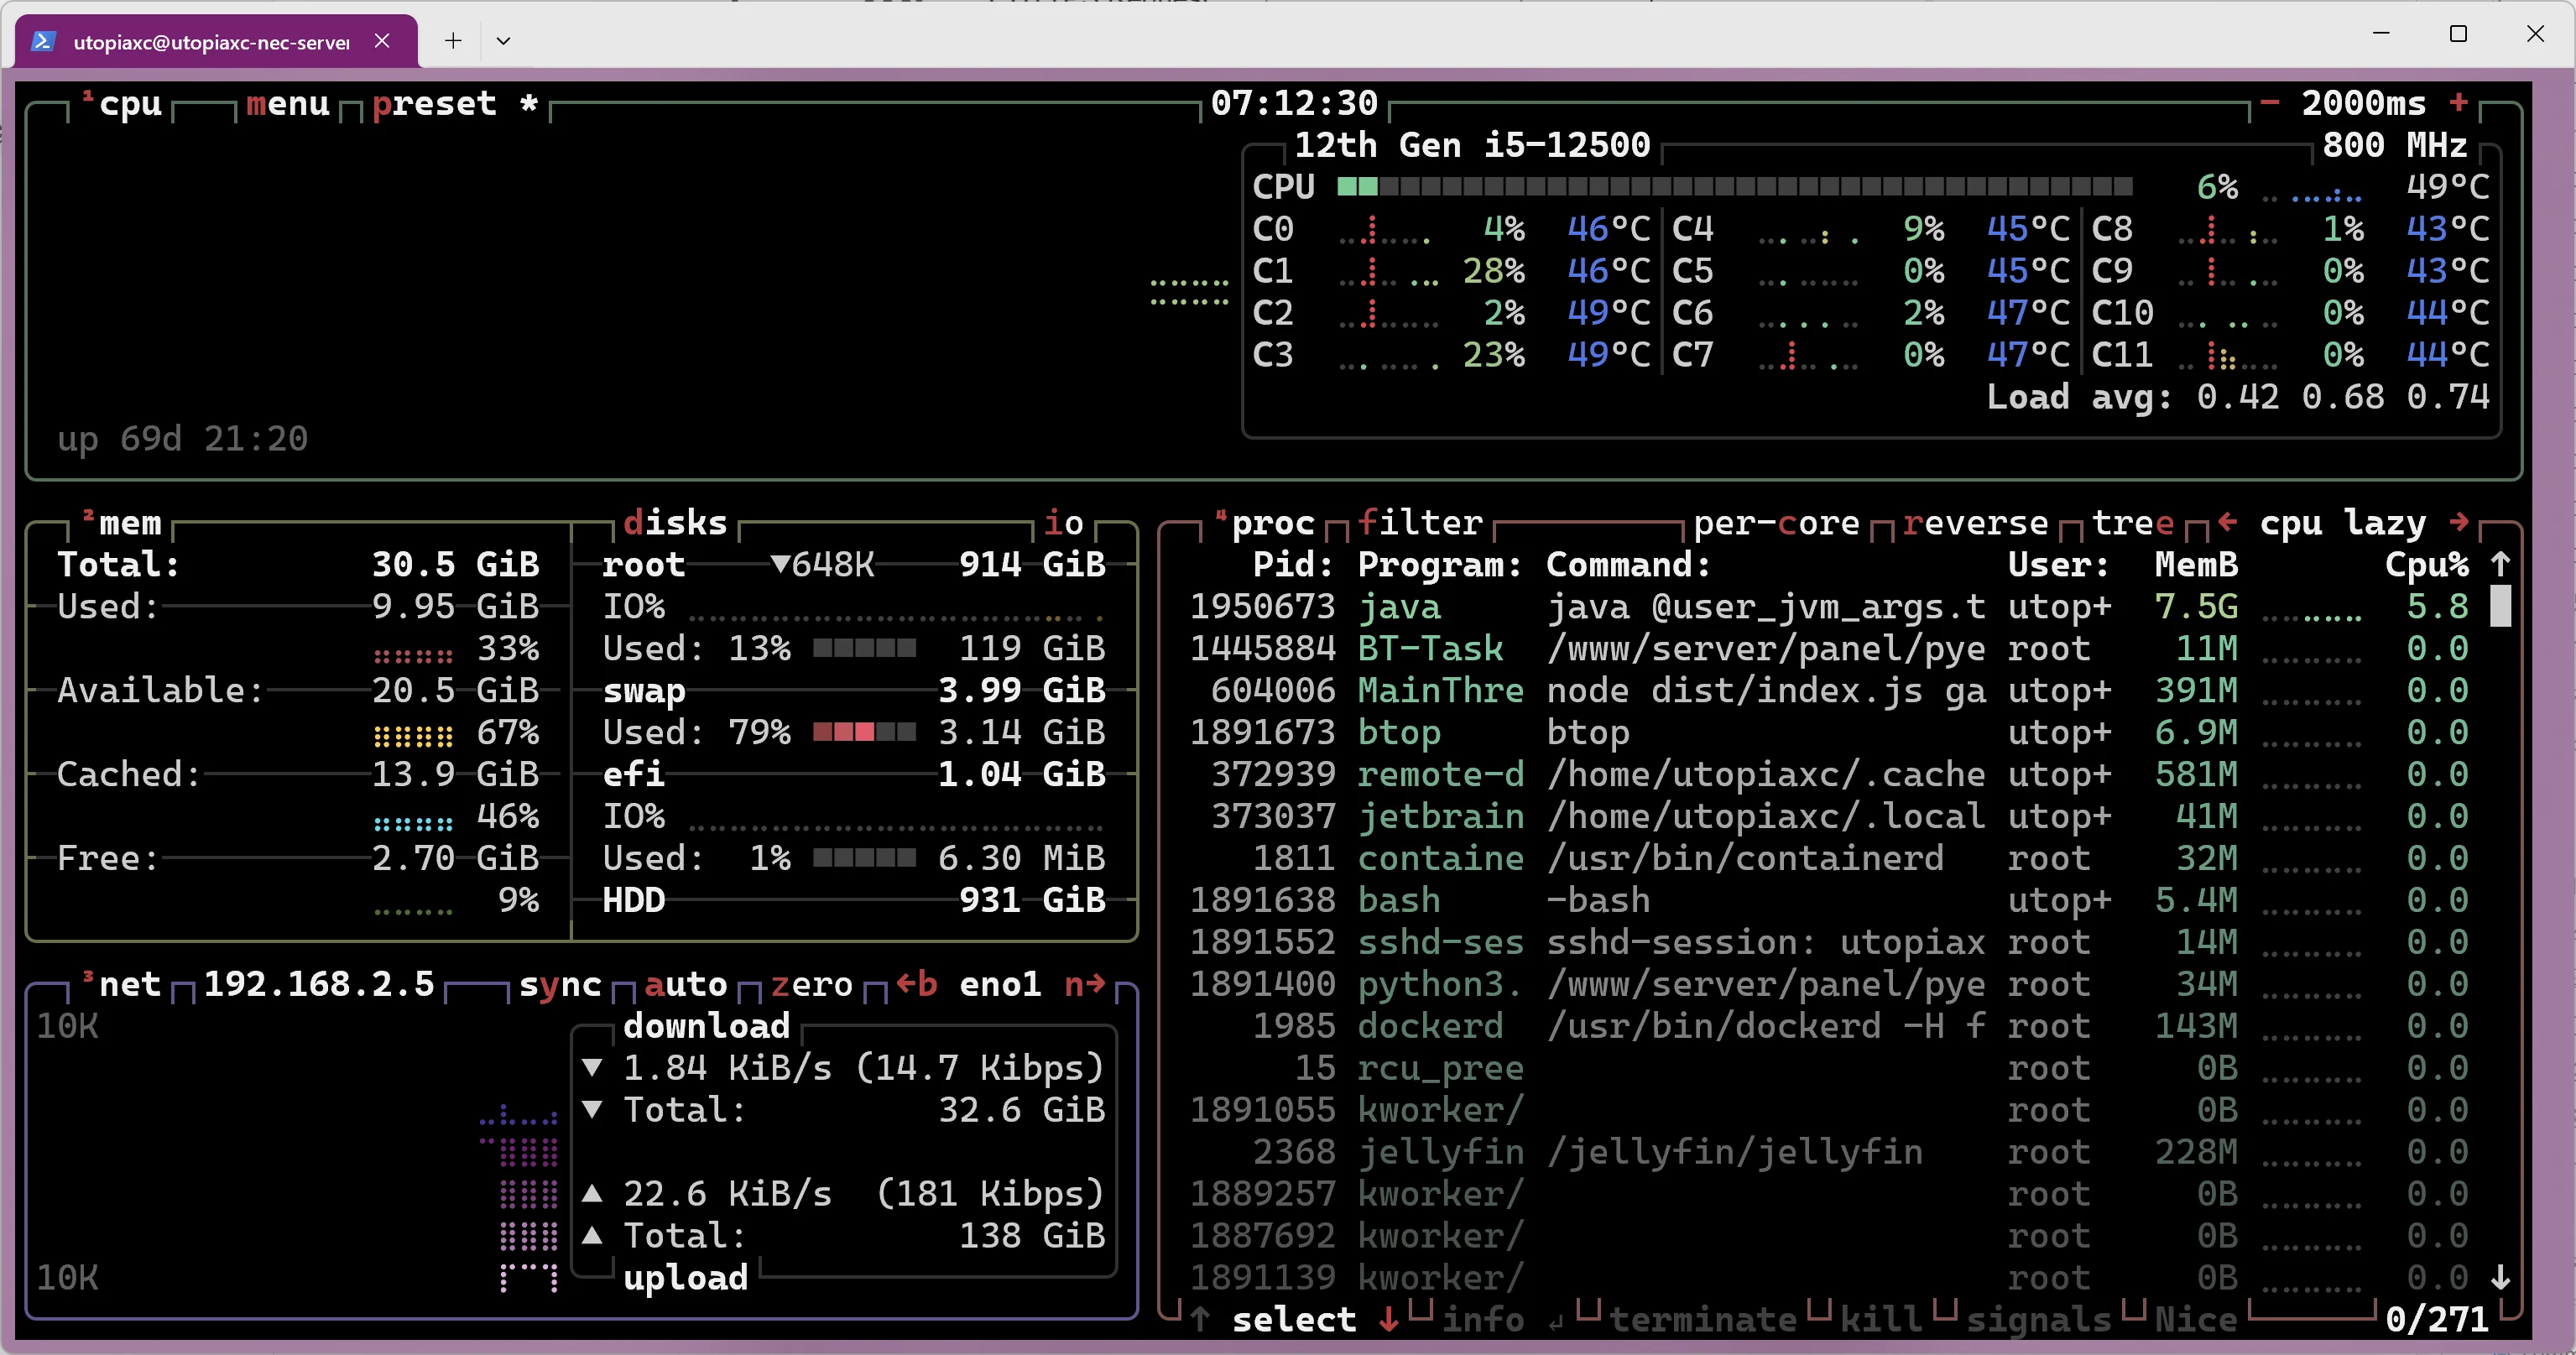Viewport: 2576px width, 1355px height.
Task: Click the Pid: column header
Action: click(1294, 564)
